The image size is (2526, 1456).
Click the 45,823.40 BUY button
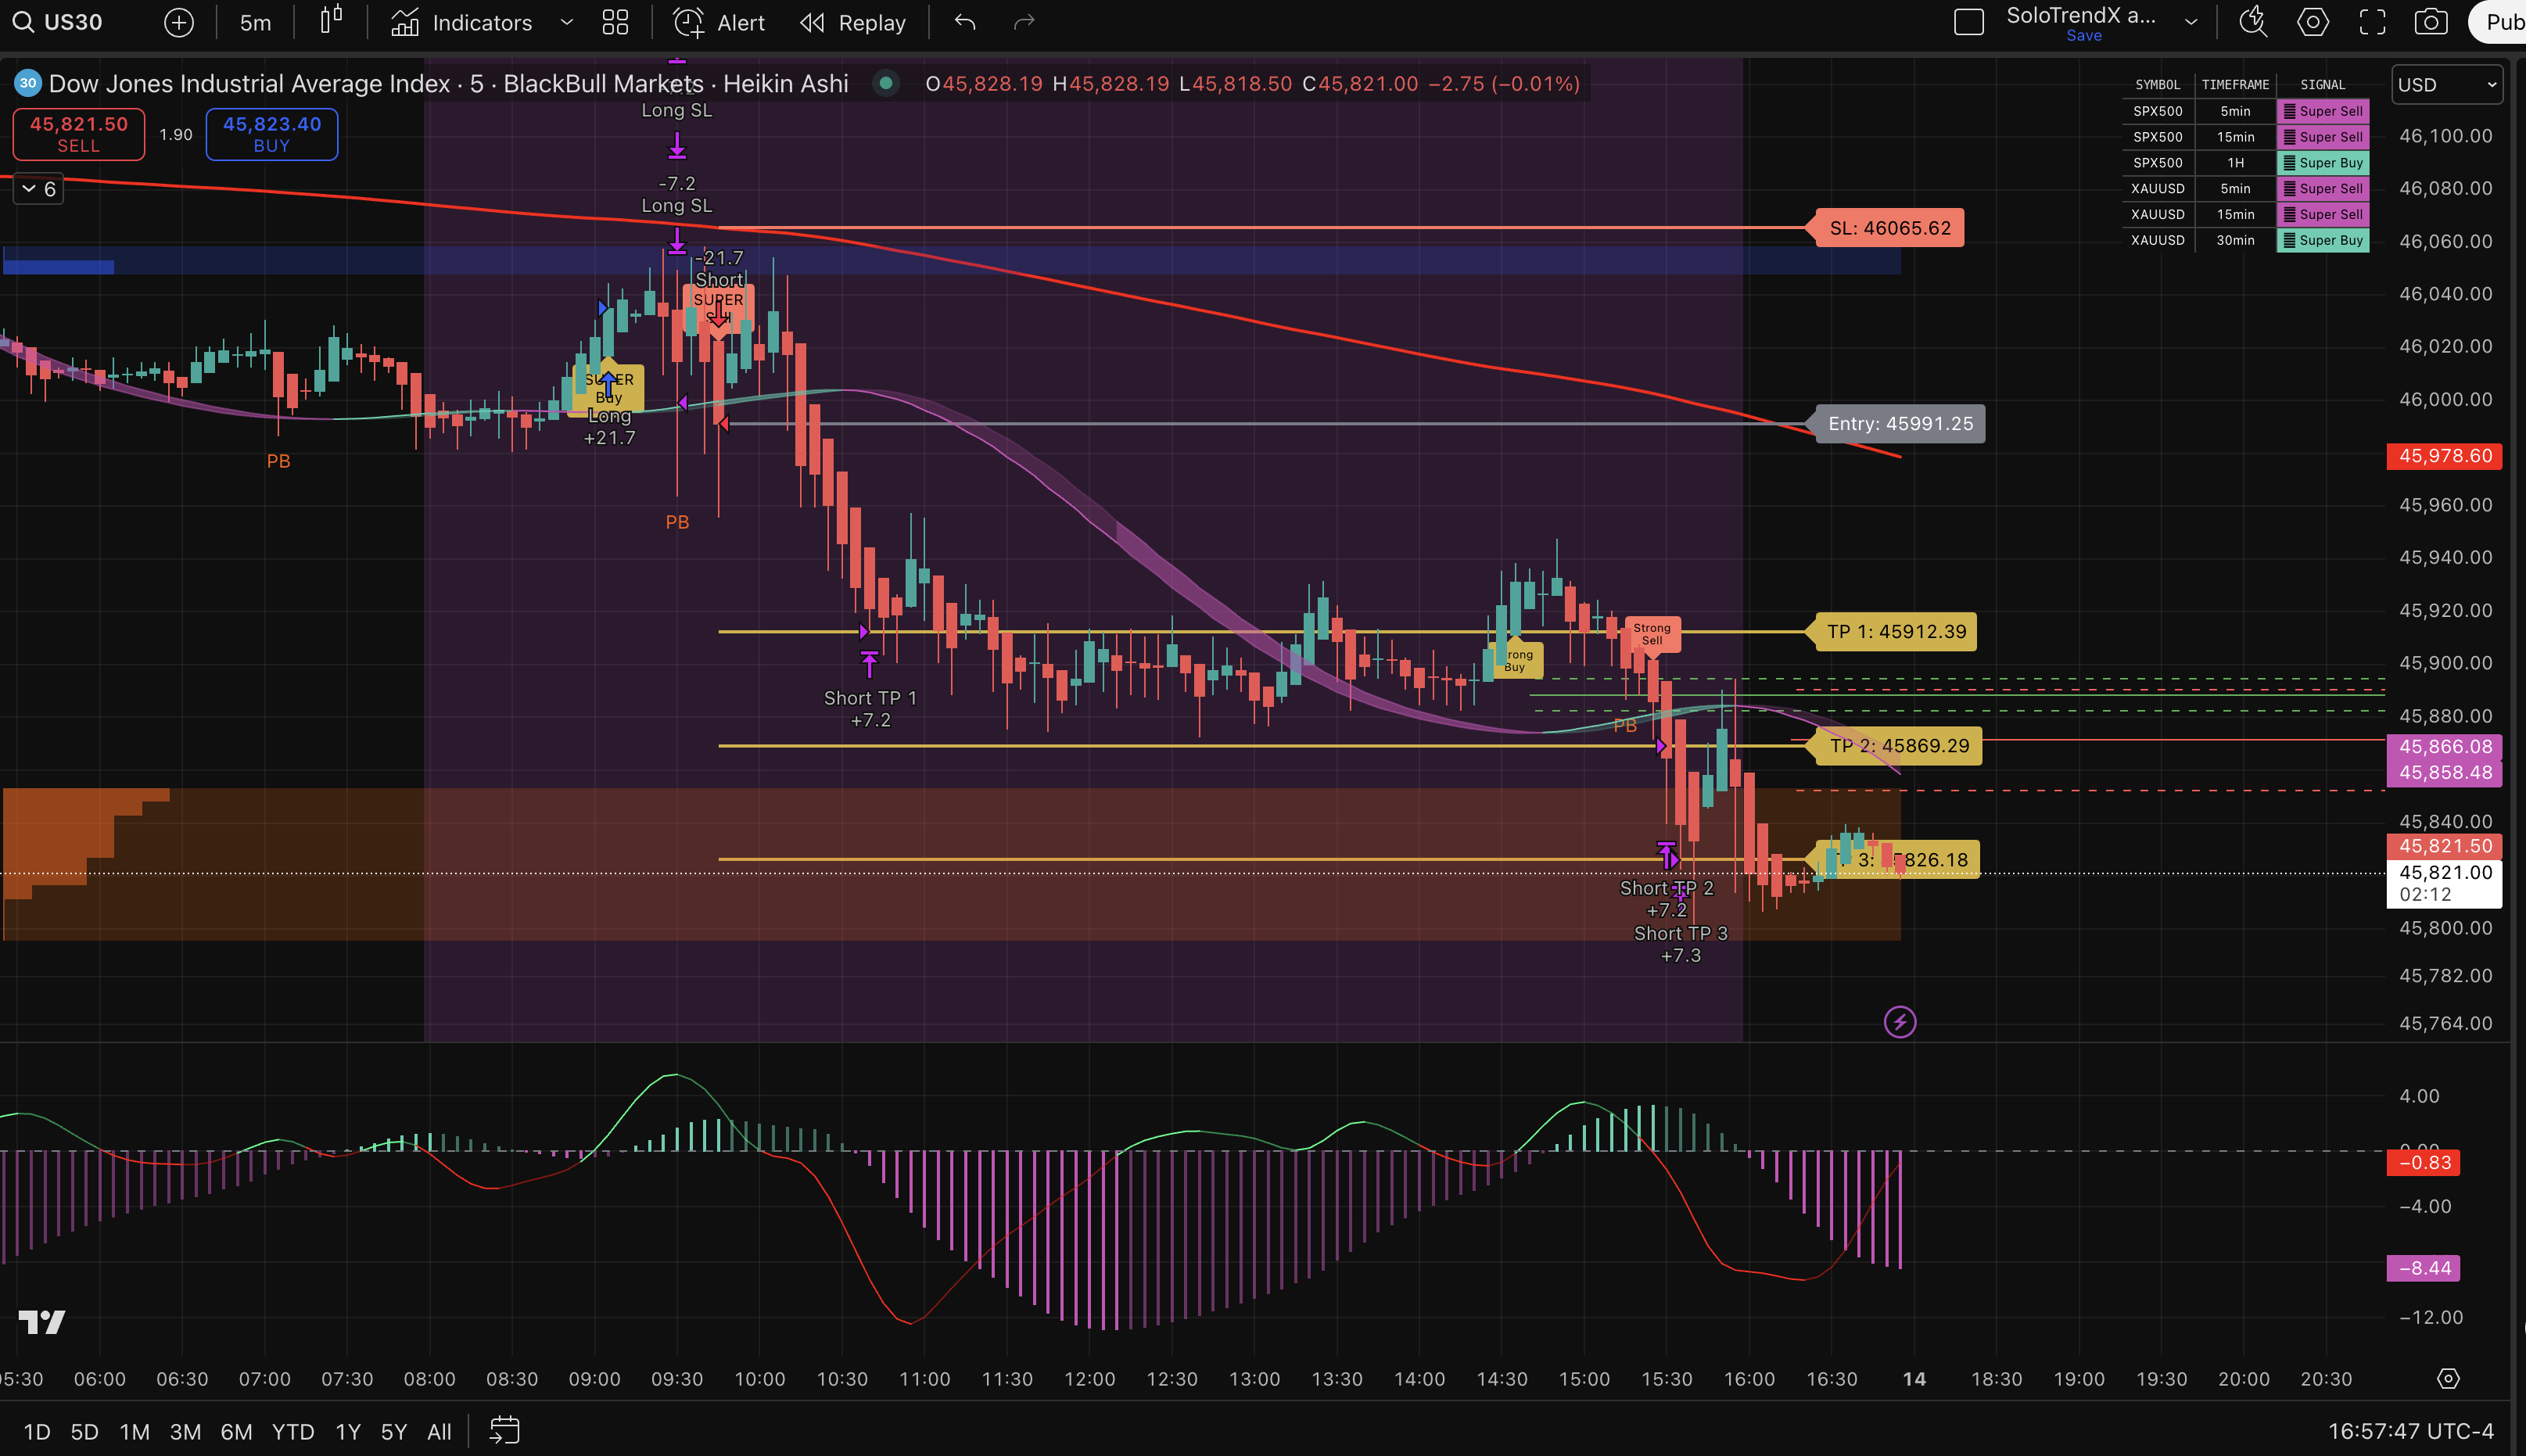pyautogui.click(x=271, y=134)
